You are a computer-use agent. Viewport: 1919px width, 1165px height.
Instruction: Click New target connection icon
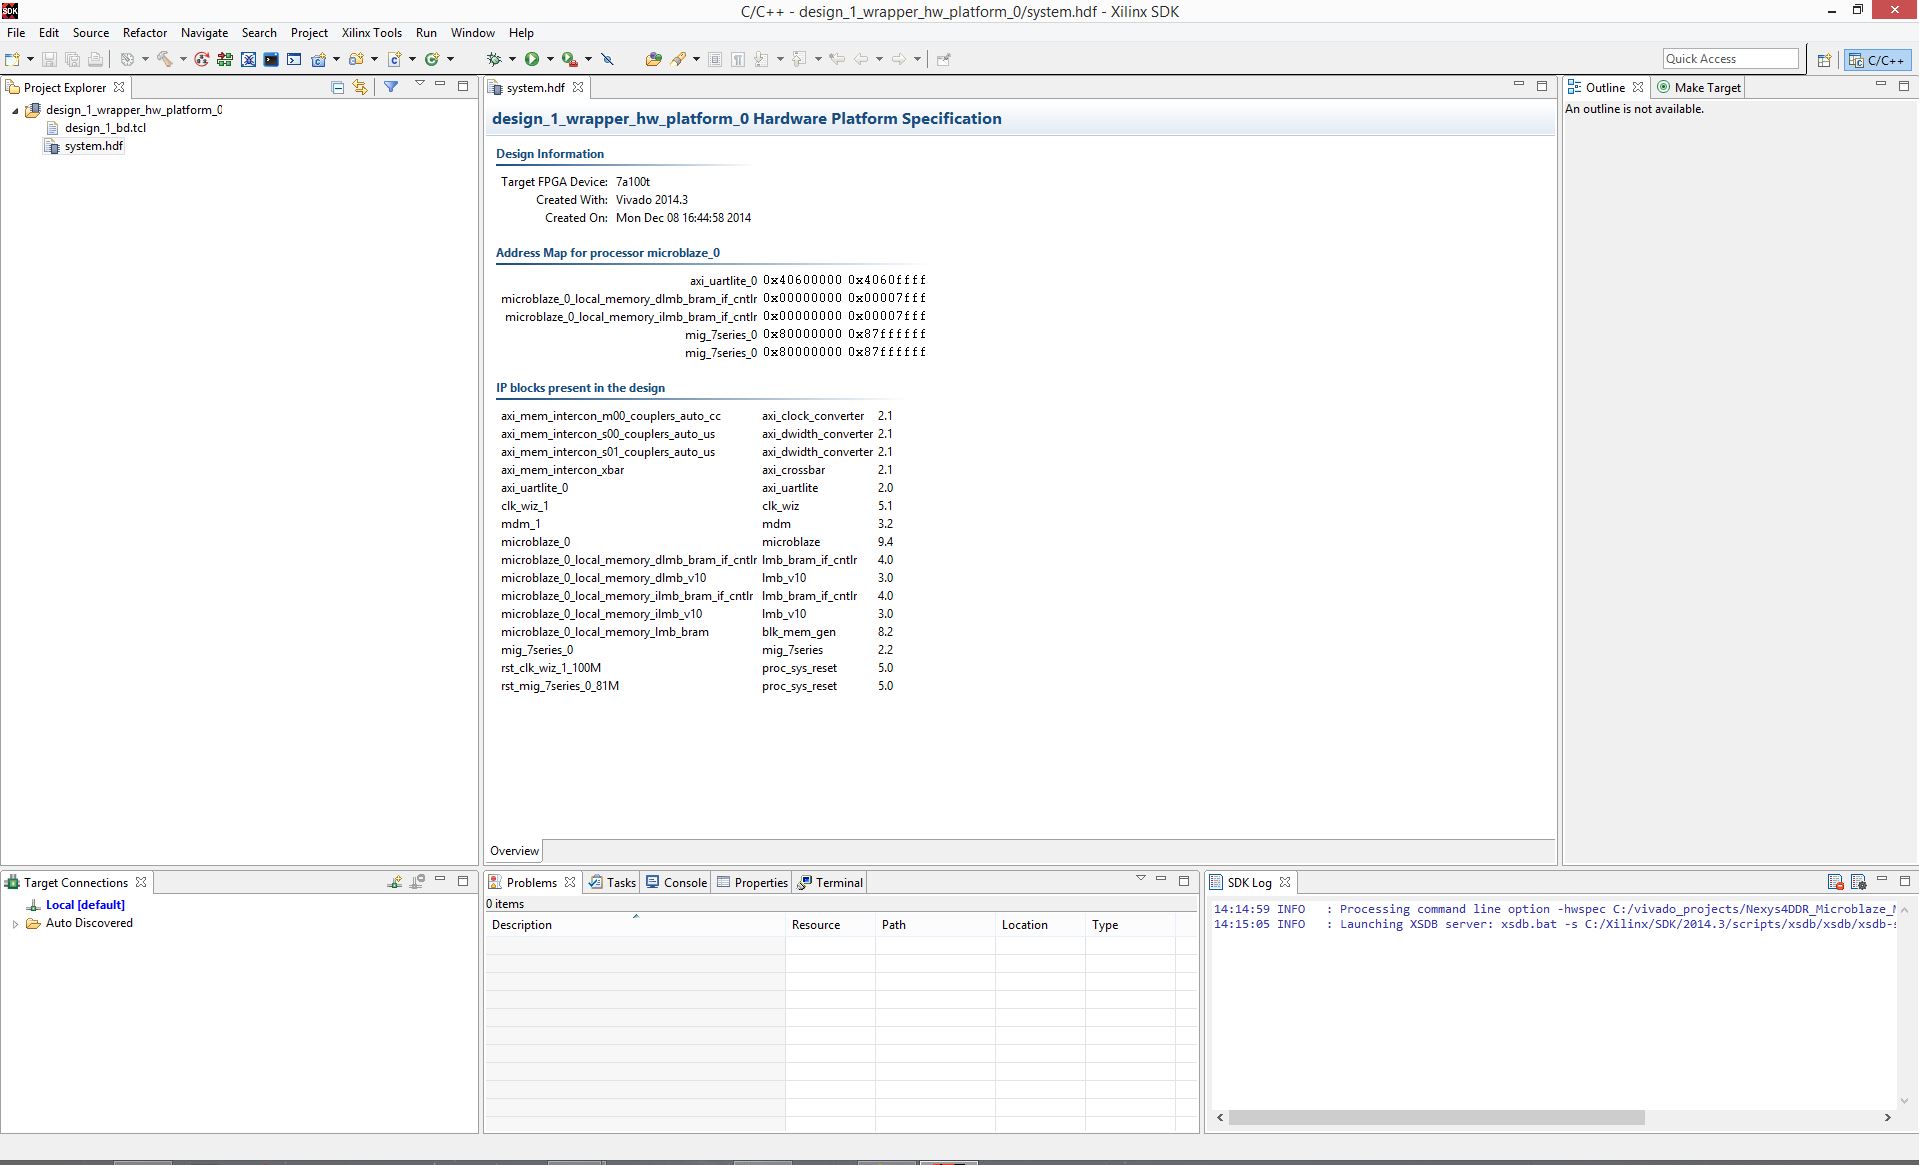pos(395,882)
